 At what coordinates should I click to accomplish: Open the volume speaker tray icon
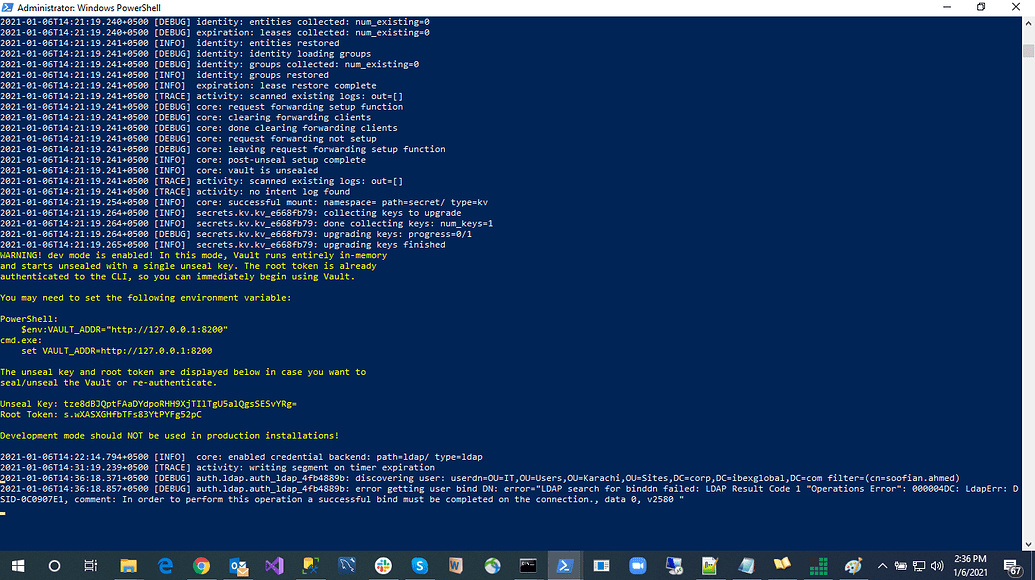(x=937, y=565)
